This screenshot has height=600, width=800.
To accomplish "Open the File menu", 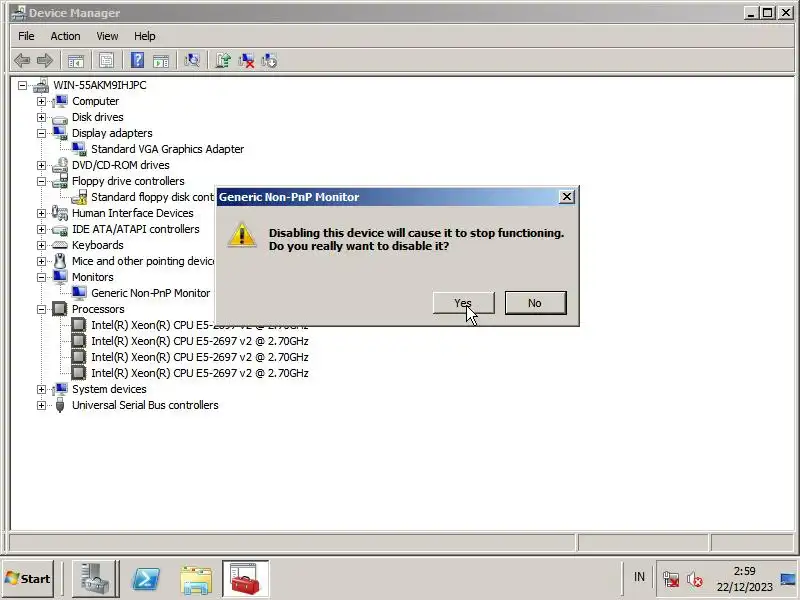I will coord(26,36).
